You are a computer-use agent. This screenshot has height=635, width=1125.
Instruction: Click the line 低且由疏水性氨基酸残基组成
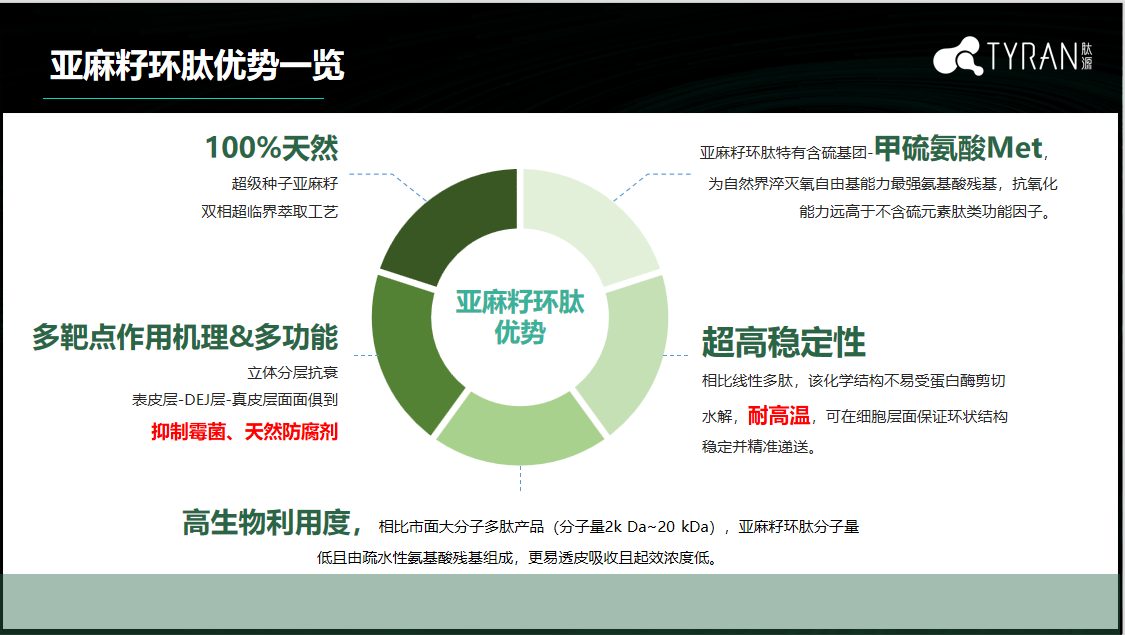coord(416,558)
